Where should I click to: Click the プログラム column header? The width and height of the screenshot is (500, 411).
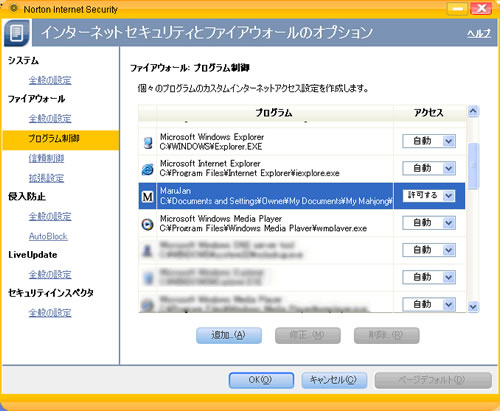click(274, 113)
